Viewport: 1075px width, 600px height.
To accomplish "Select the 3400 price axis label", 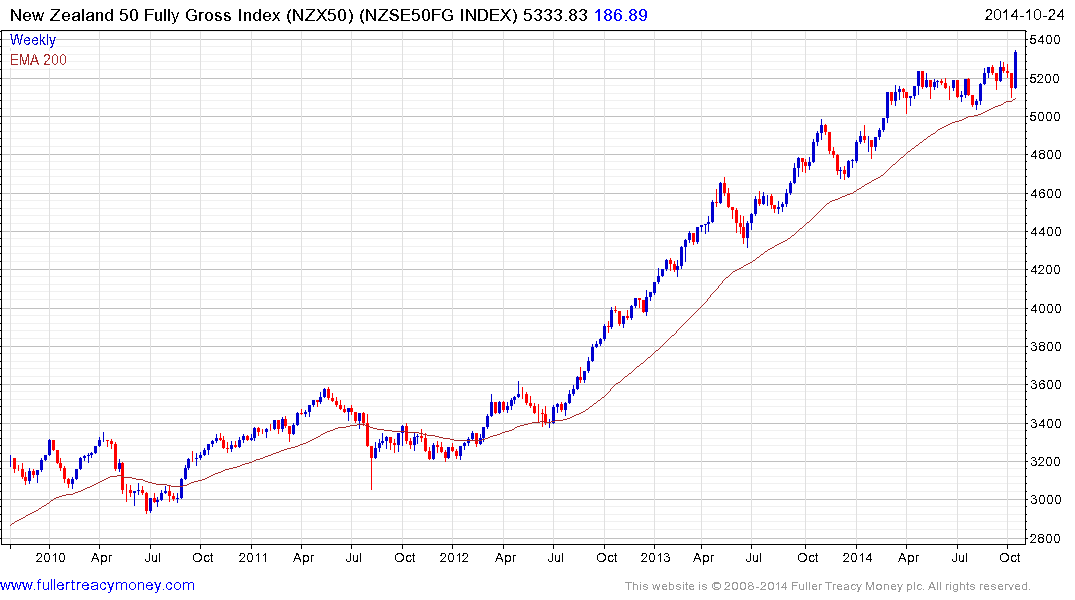I will (1046, 423).
